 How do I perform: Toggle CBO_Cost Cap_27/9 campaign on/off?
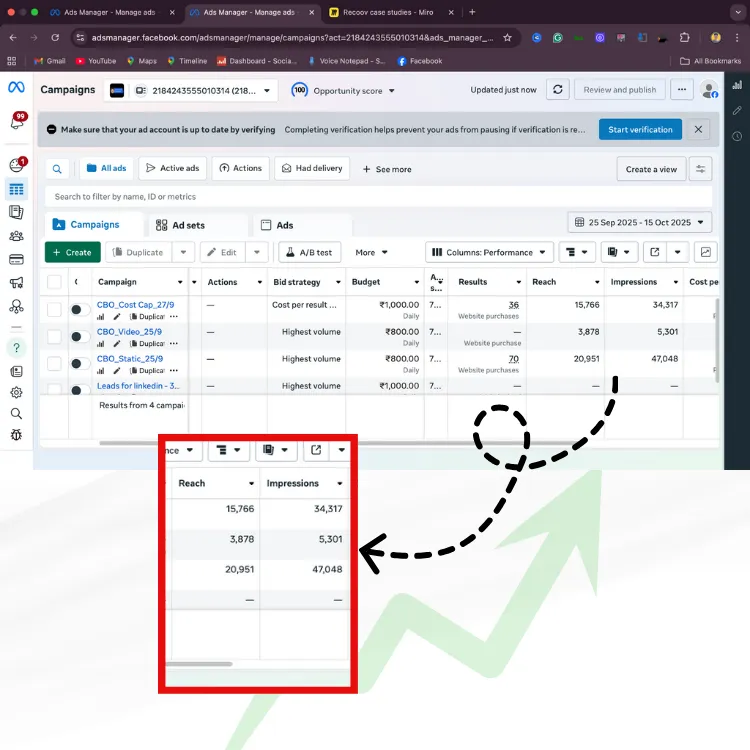pyautogui.click(x=80, y=309)
